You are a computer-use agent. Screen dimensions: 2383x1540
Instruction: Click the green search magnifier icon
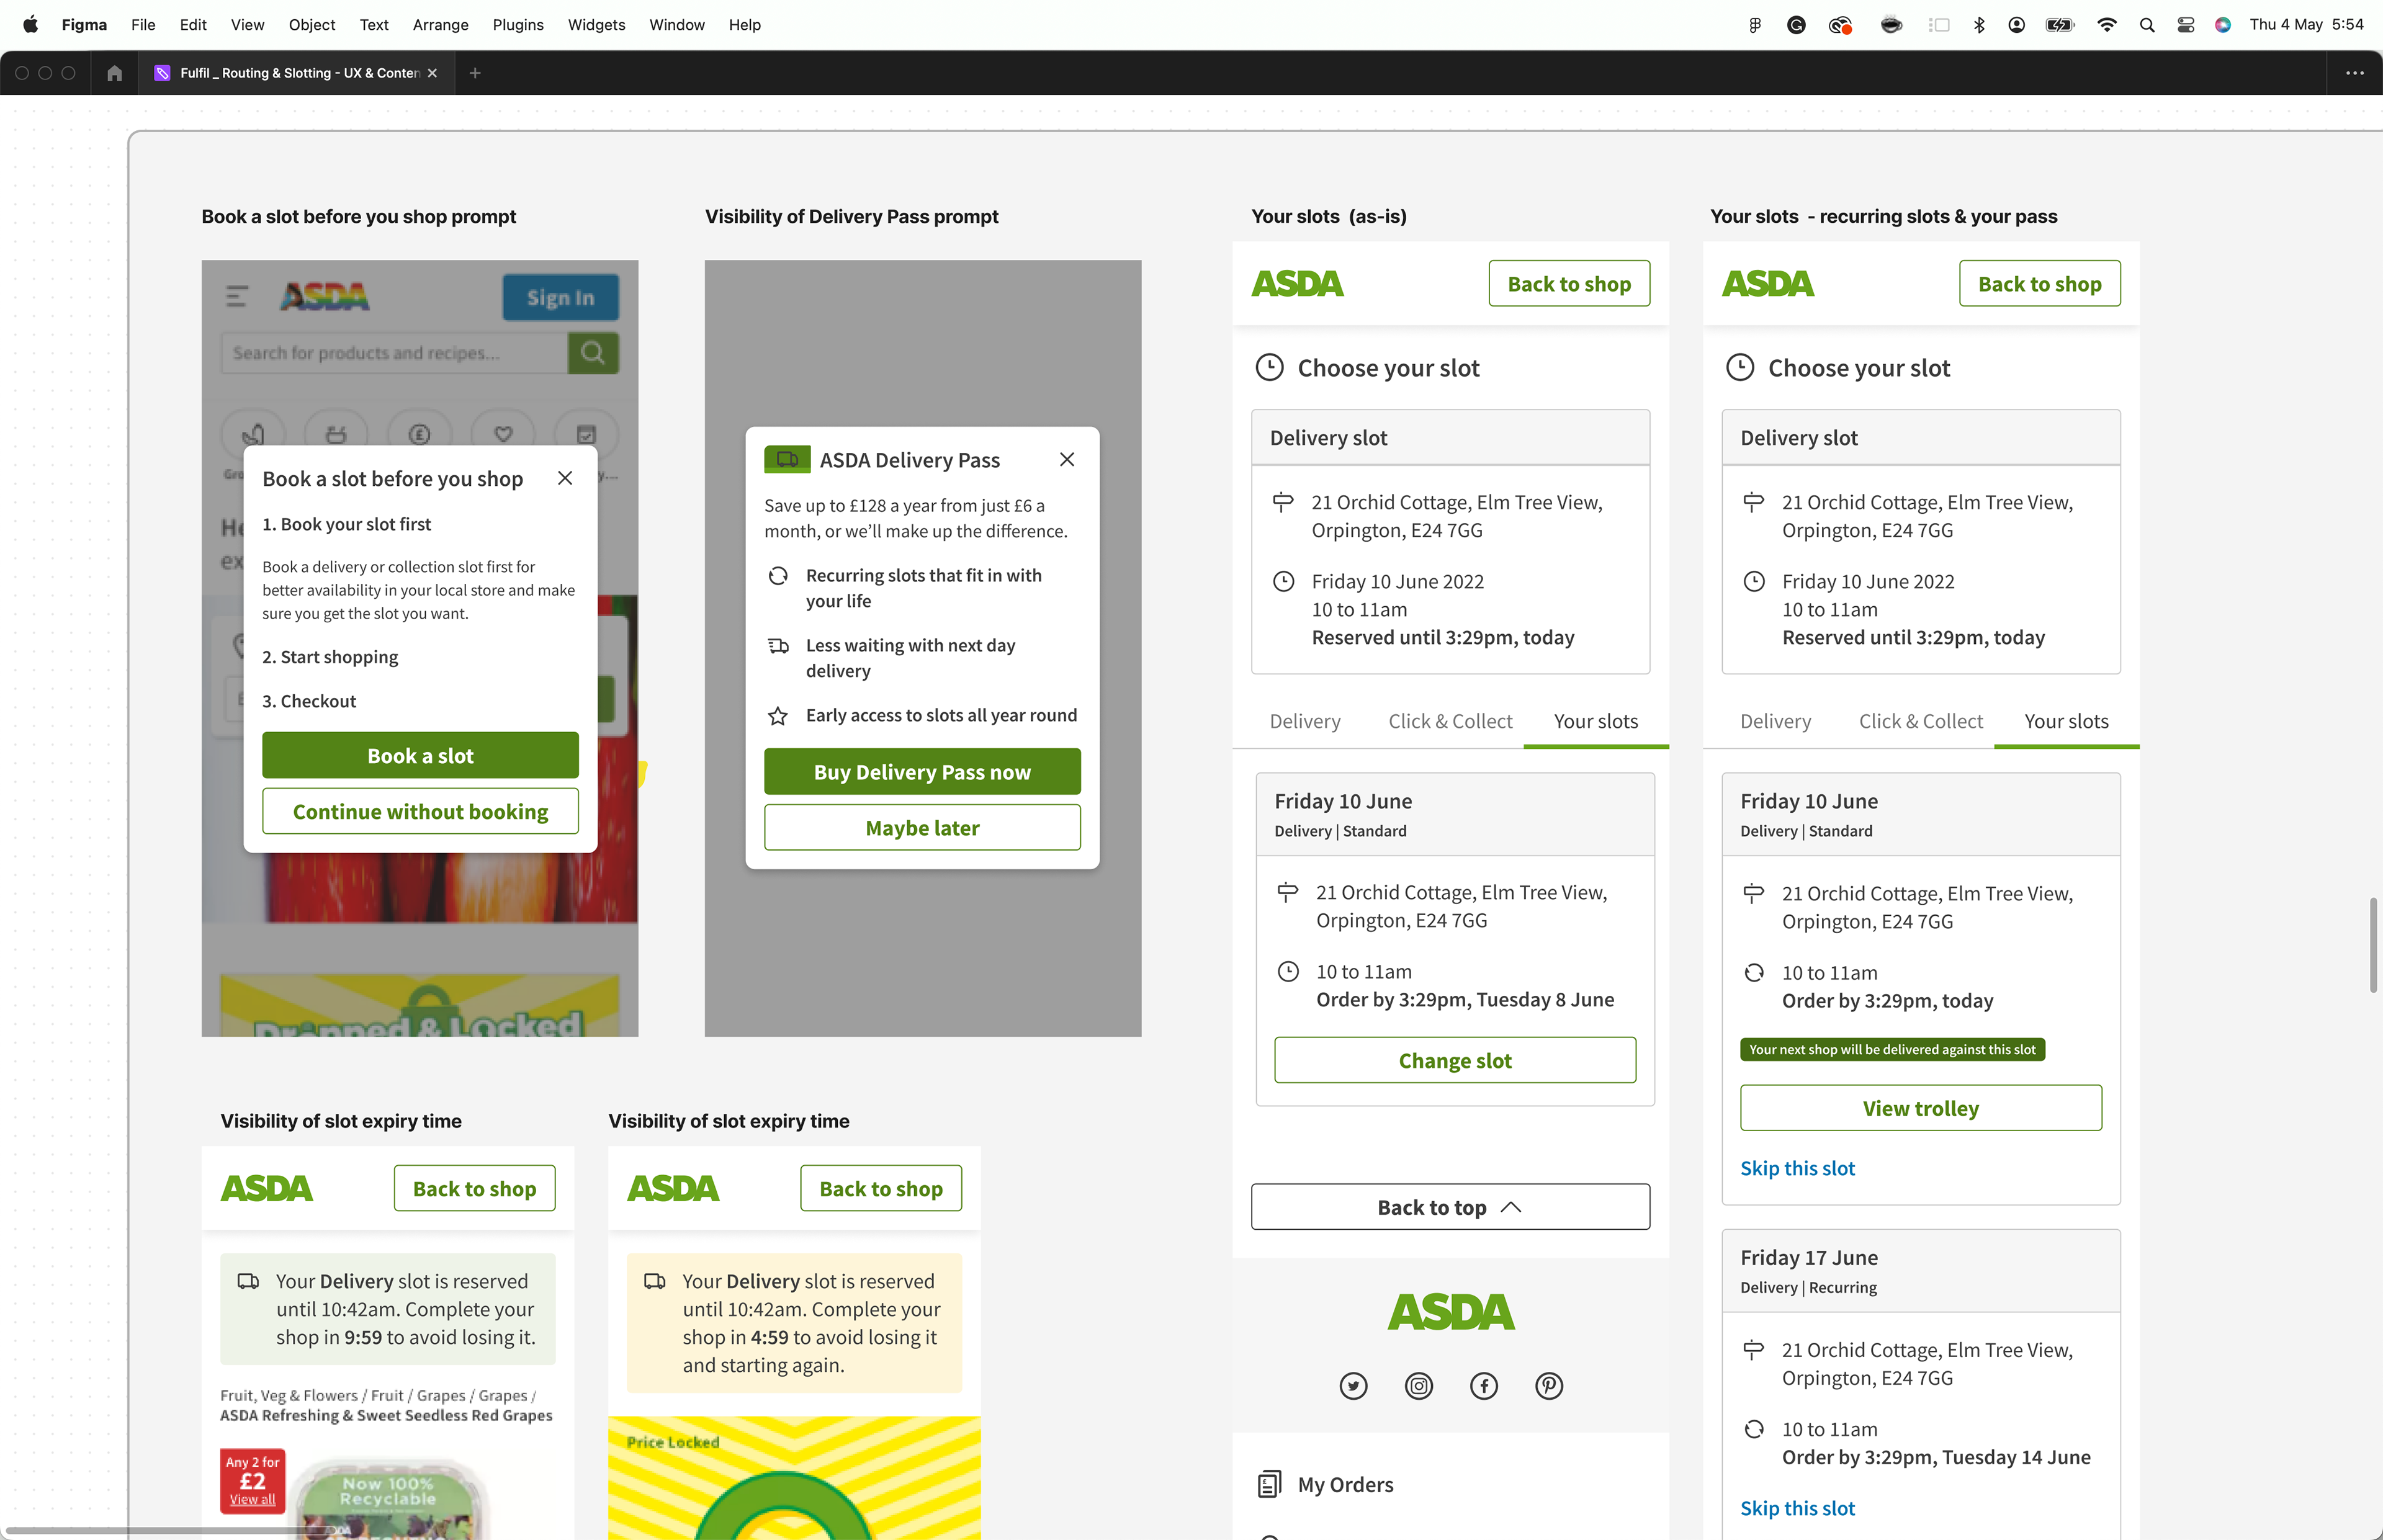coord(593,353)
